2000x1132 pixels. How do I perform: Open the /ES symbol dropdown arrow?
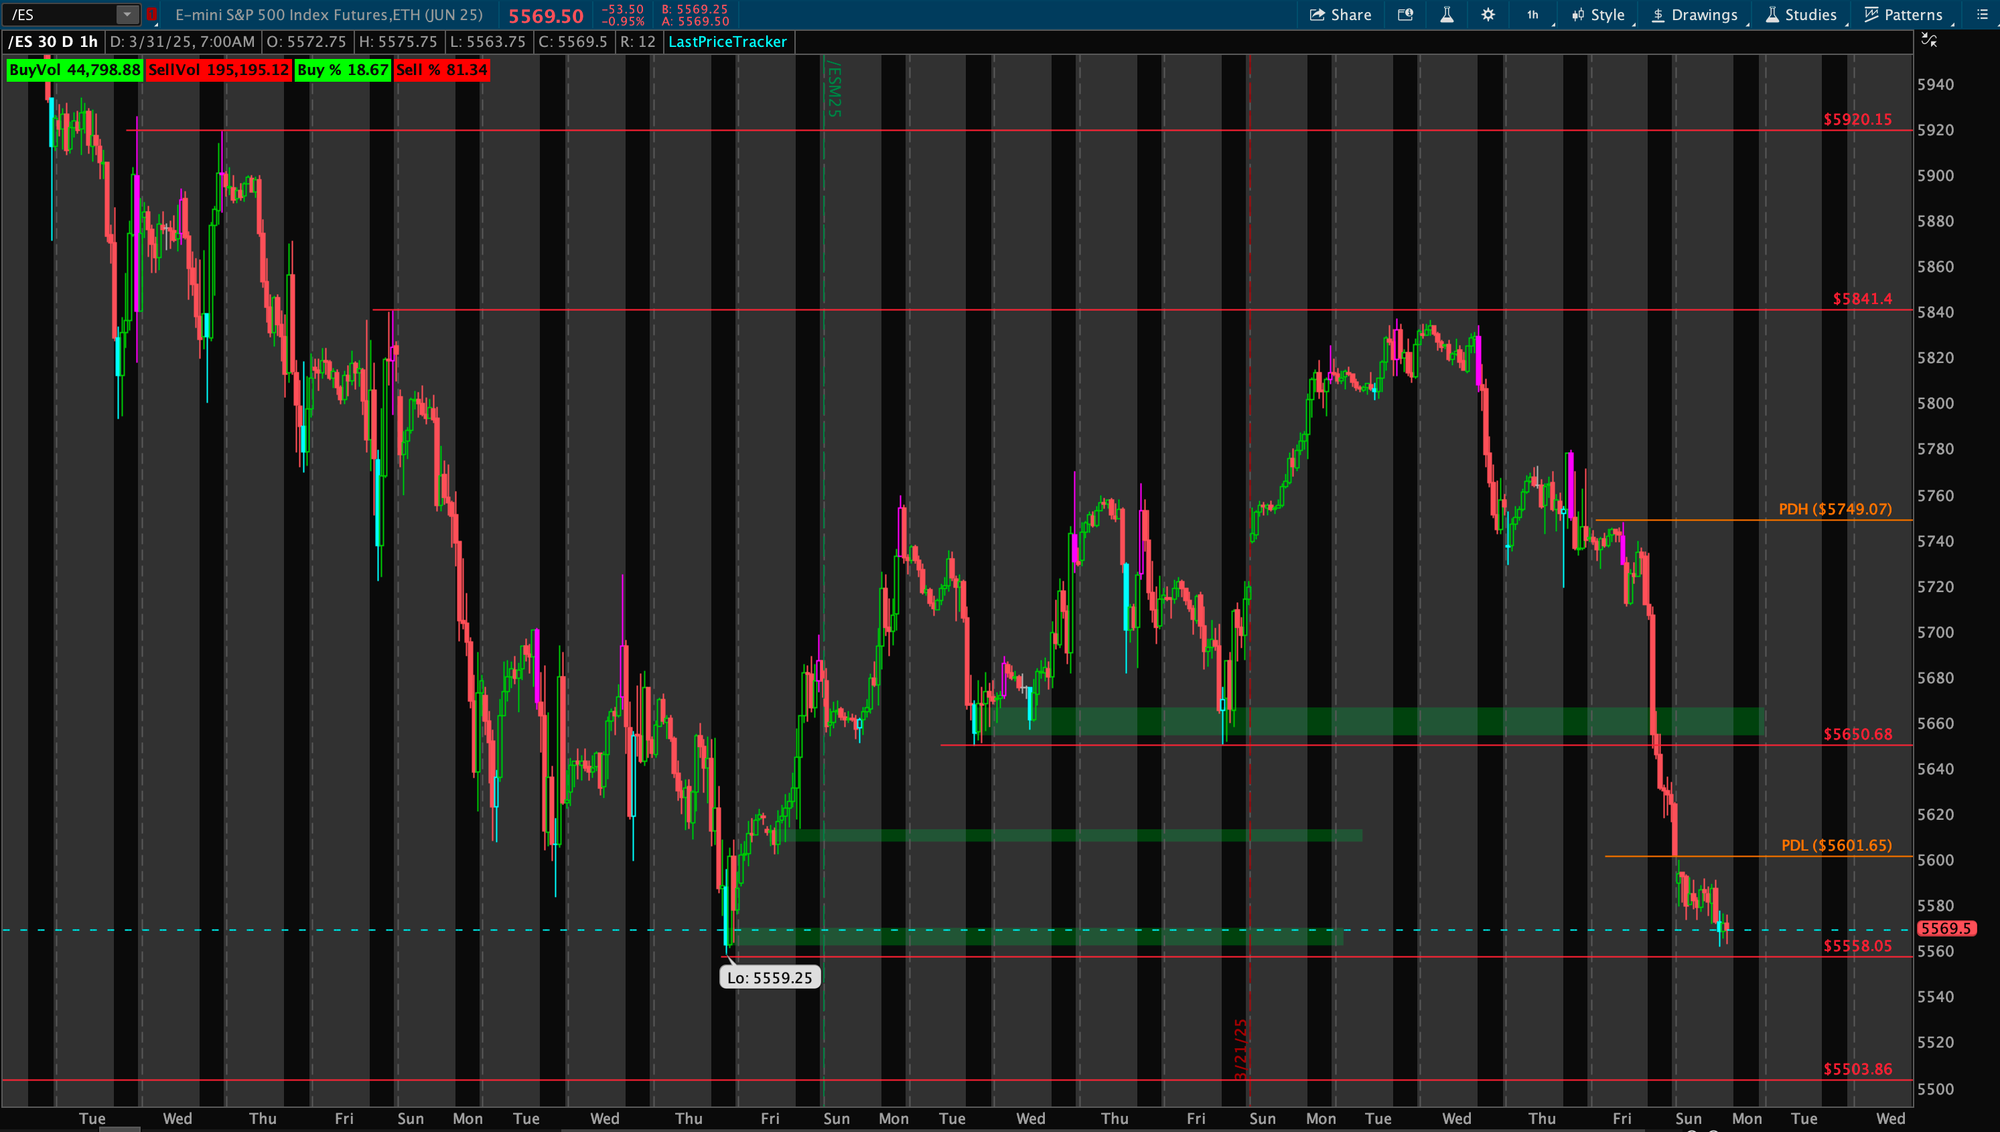127,15
